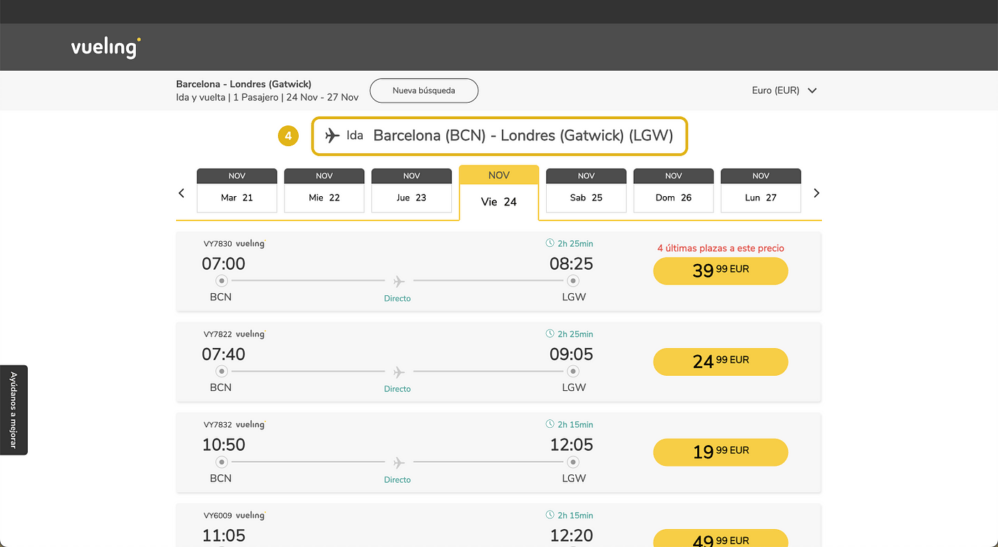998x547 pixels.
Task: Click the 07:00 departure time
Action: click(223, 264)
